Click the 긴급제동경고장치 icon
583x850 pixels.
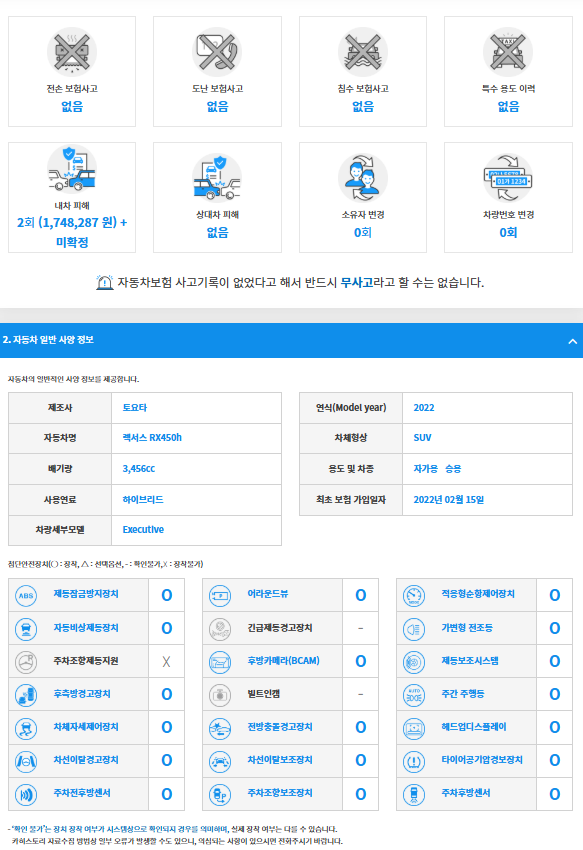point(220,629)
